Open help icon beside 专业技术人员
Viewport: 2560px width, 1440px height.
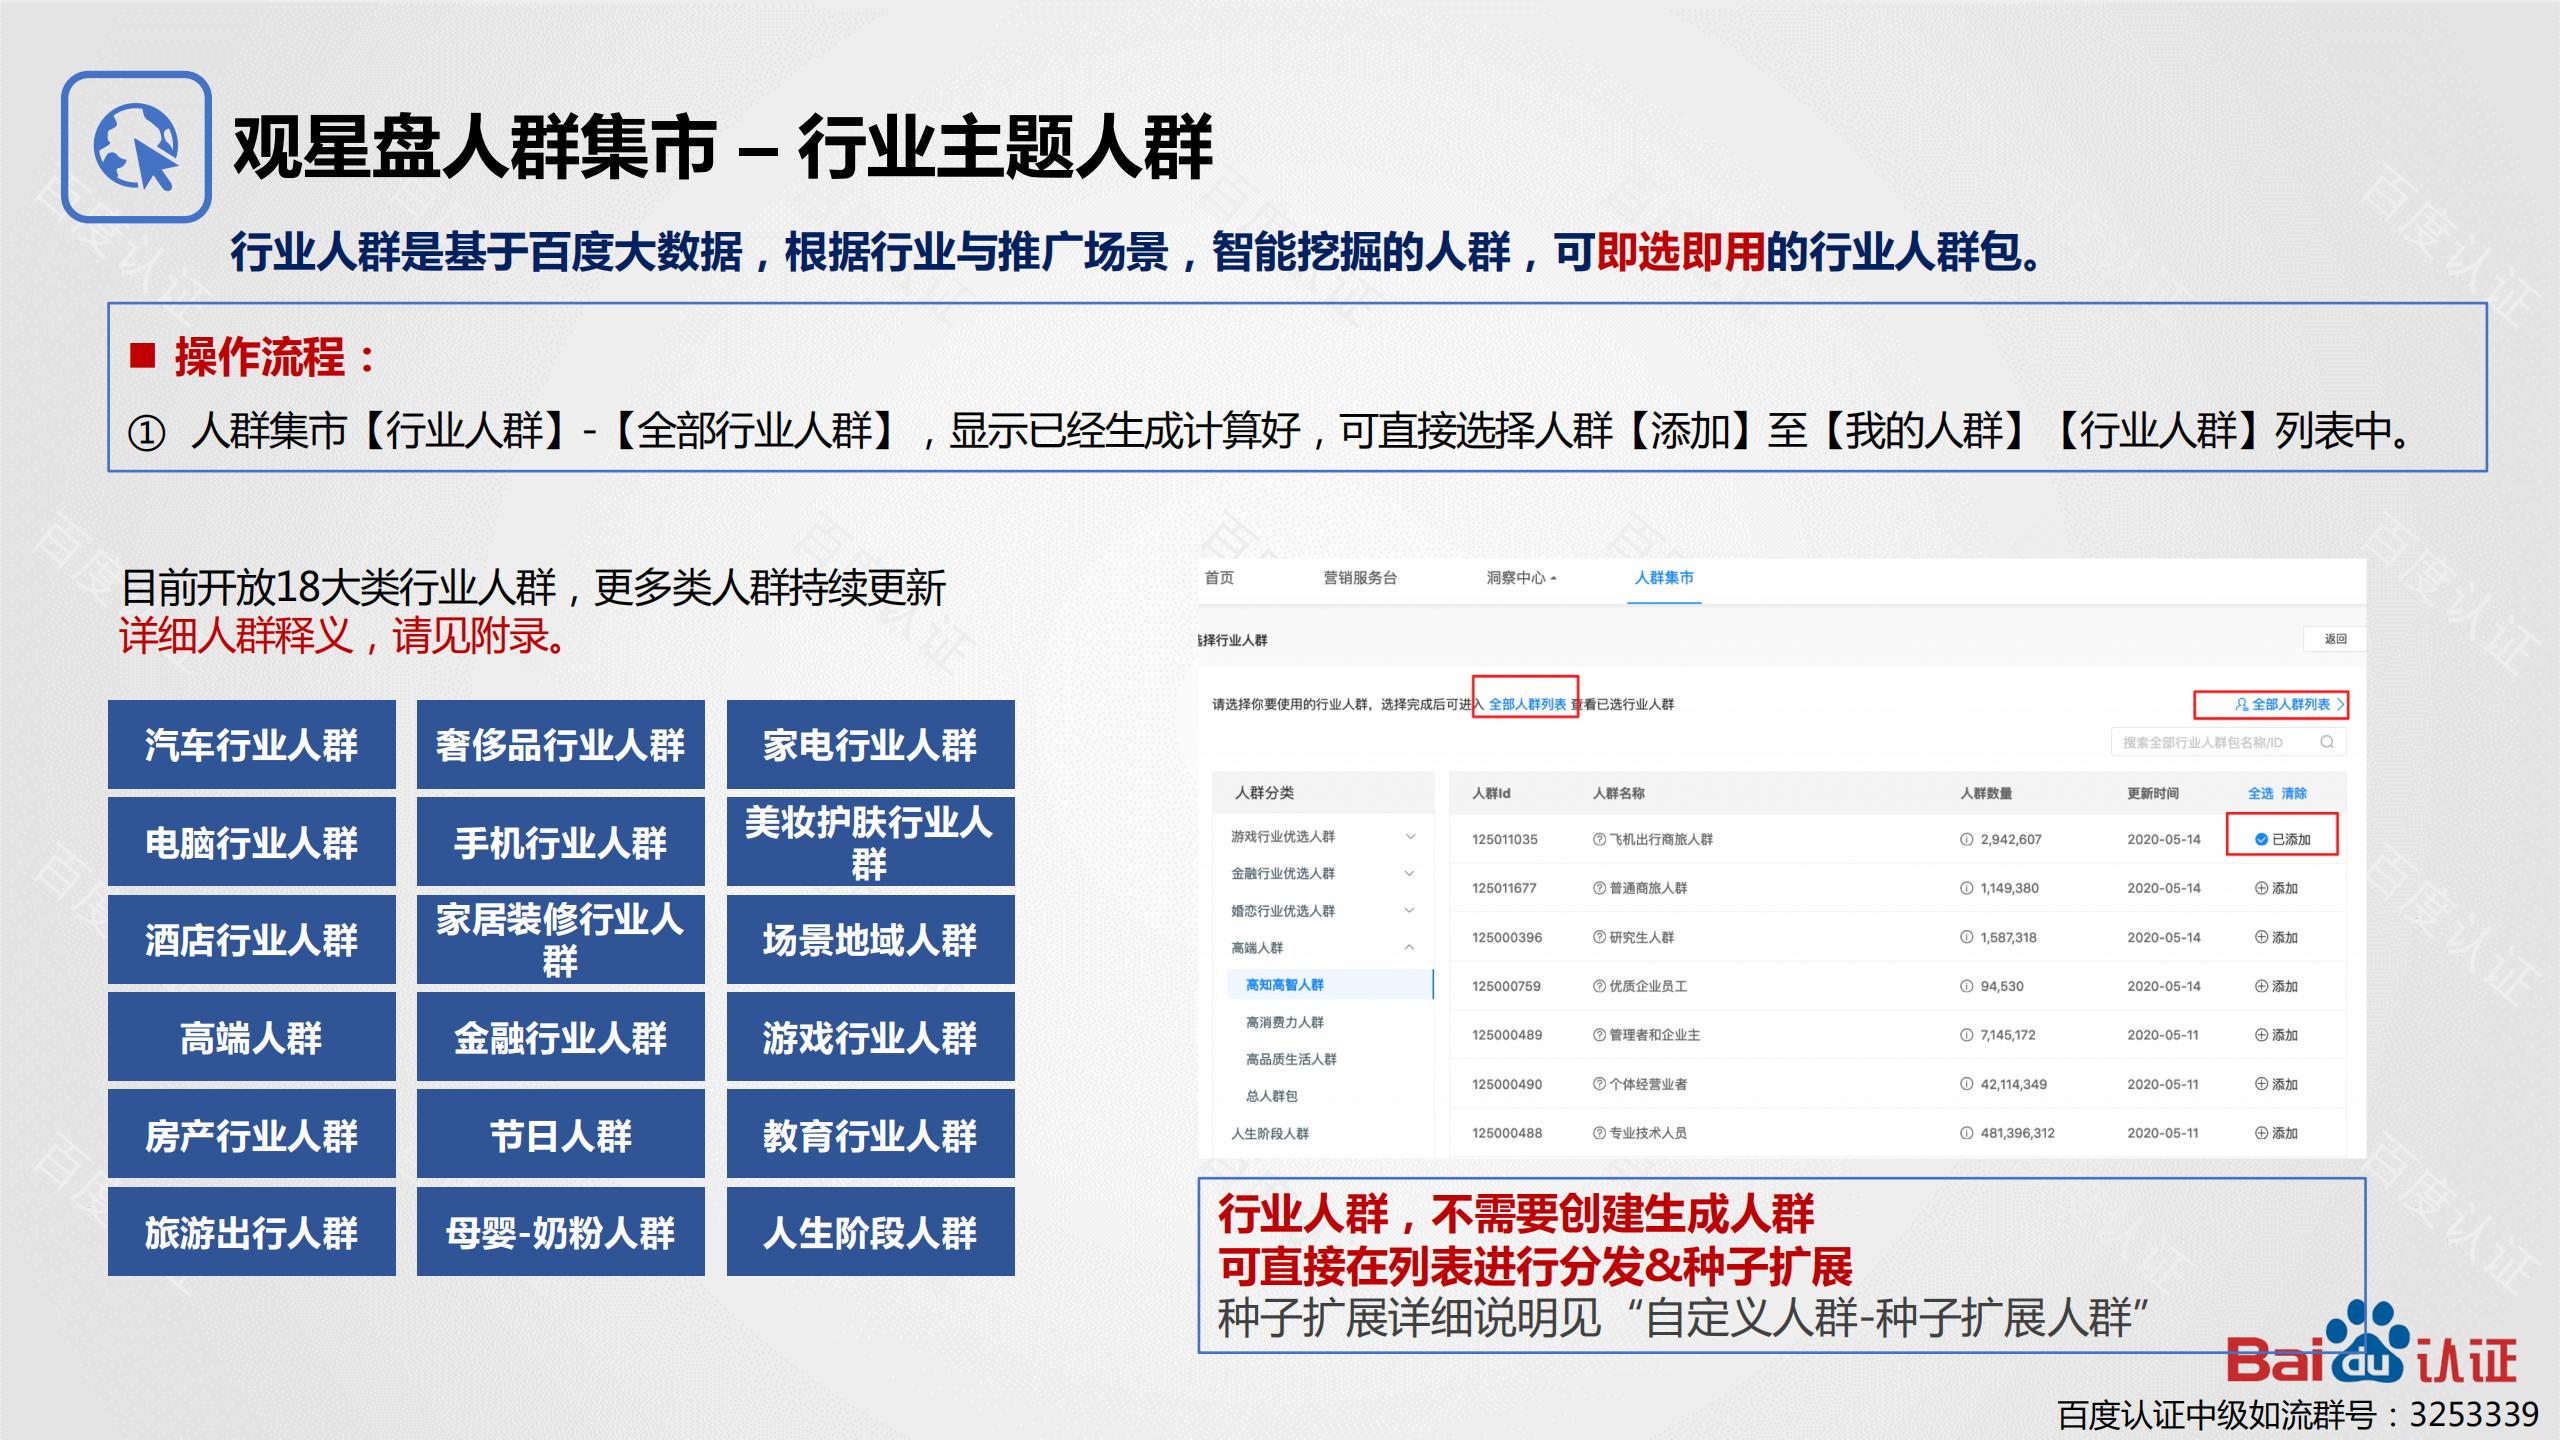tap(1599, 1133)
